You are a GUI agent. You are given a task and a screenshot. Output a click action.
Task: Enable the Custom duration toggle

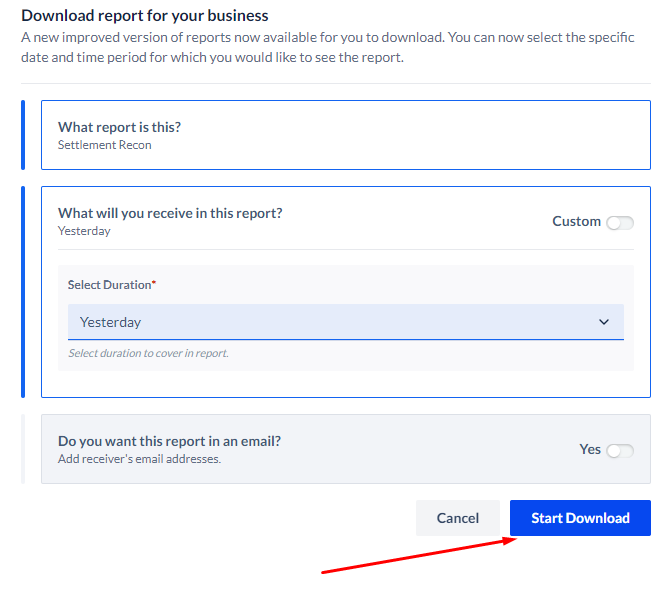tap(620, 223)
